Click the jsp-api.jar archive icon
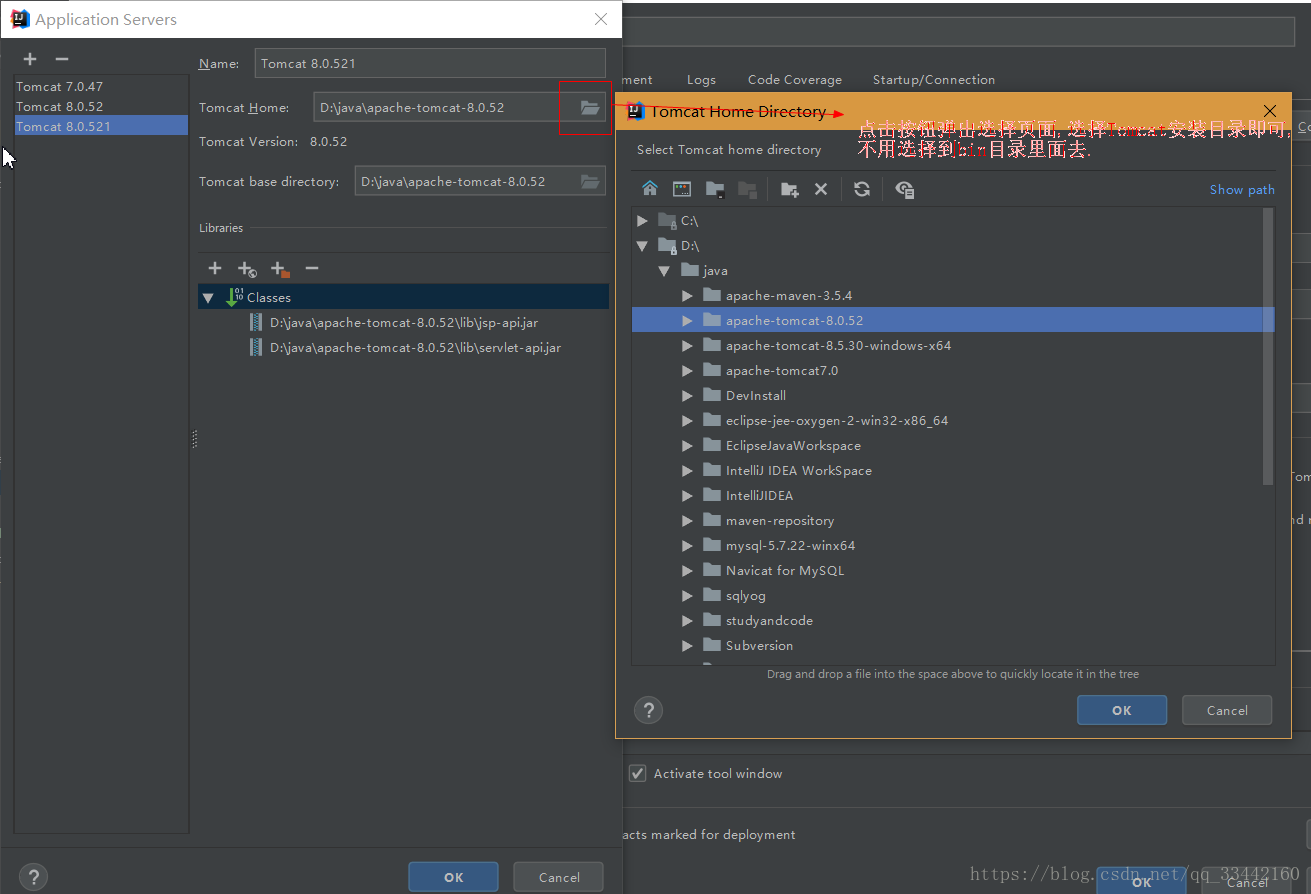 click(256, 322)
